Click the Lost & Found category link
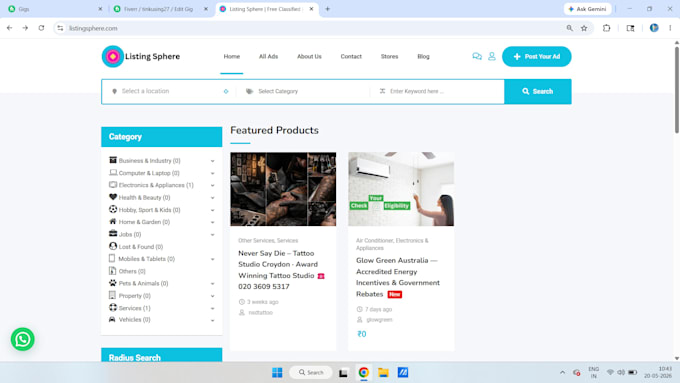The width and height of the screenshot is (680, 383). click(141, 246)
